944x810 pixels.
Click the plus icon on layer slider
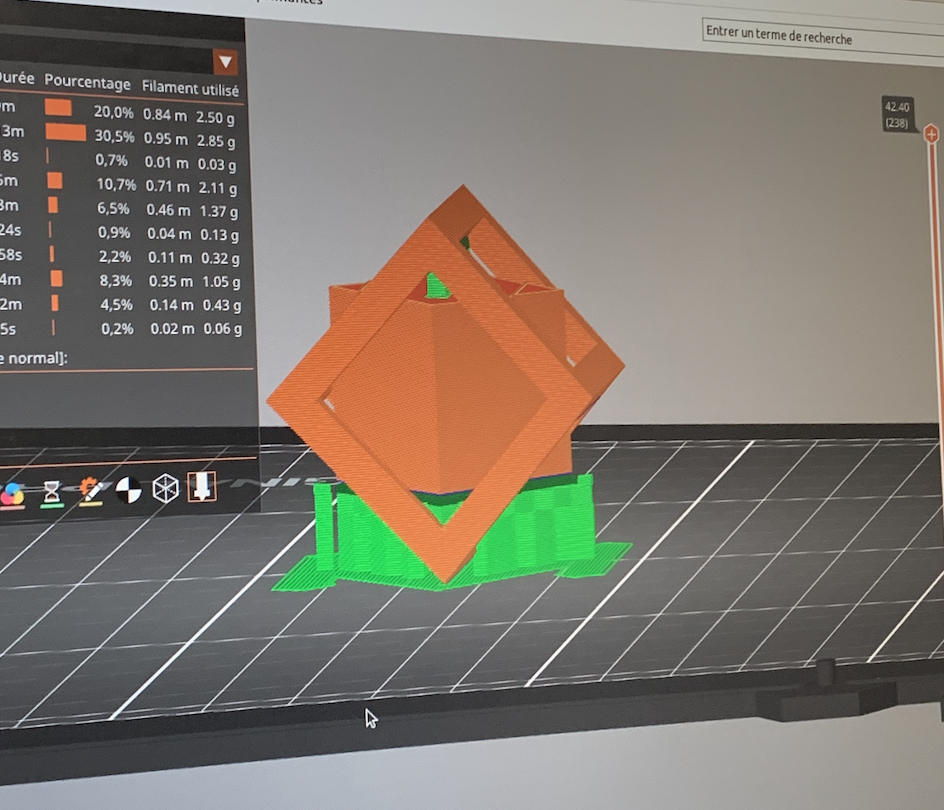click(x=931, y=134)
